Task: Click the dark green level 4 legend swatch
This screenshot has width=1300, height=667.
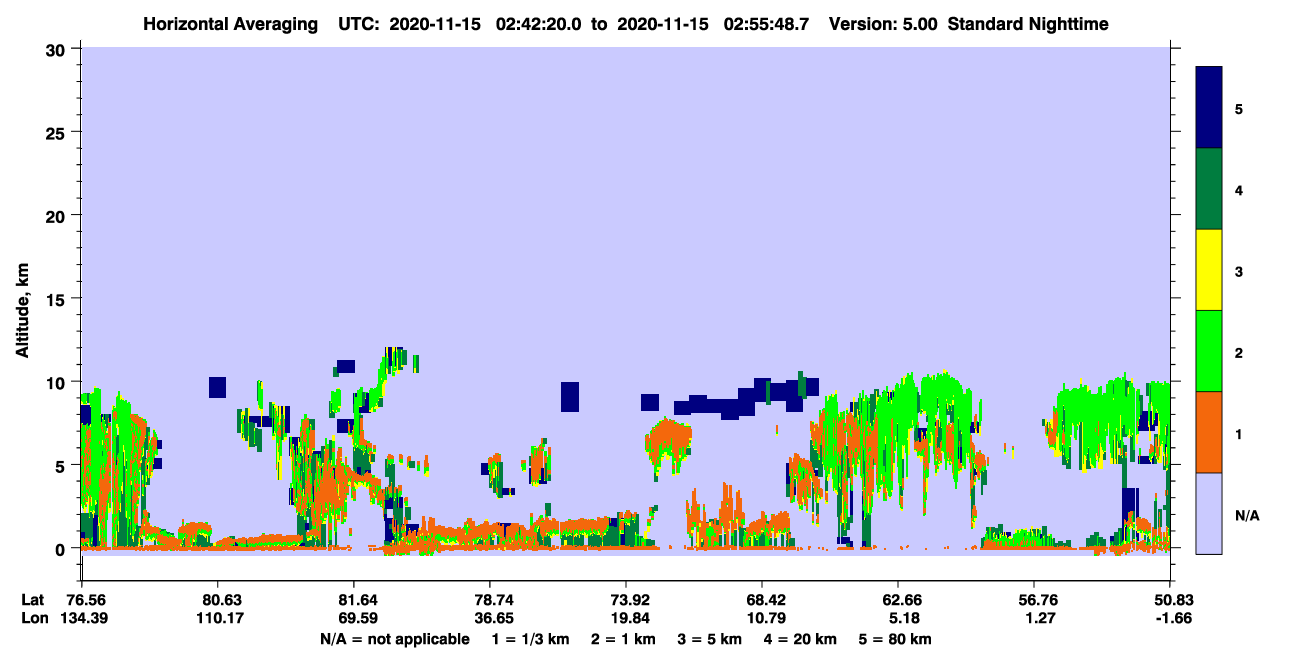Action: (1209, 189)
